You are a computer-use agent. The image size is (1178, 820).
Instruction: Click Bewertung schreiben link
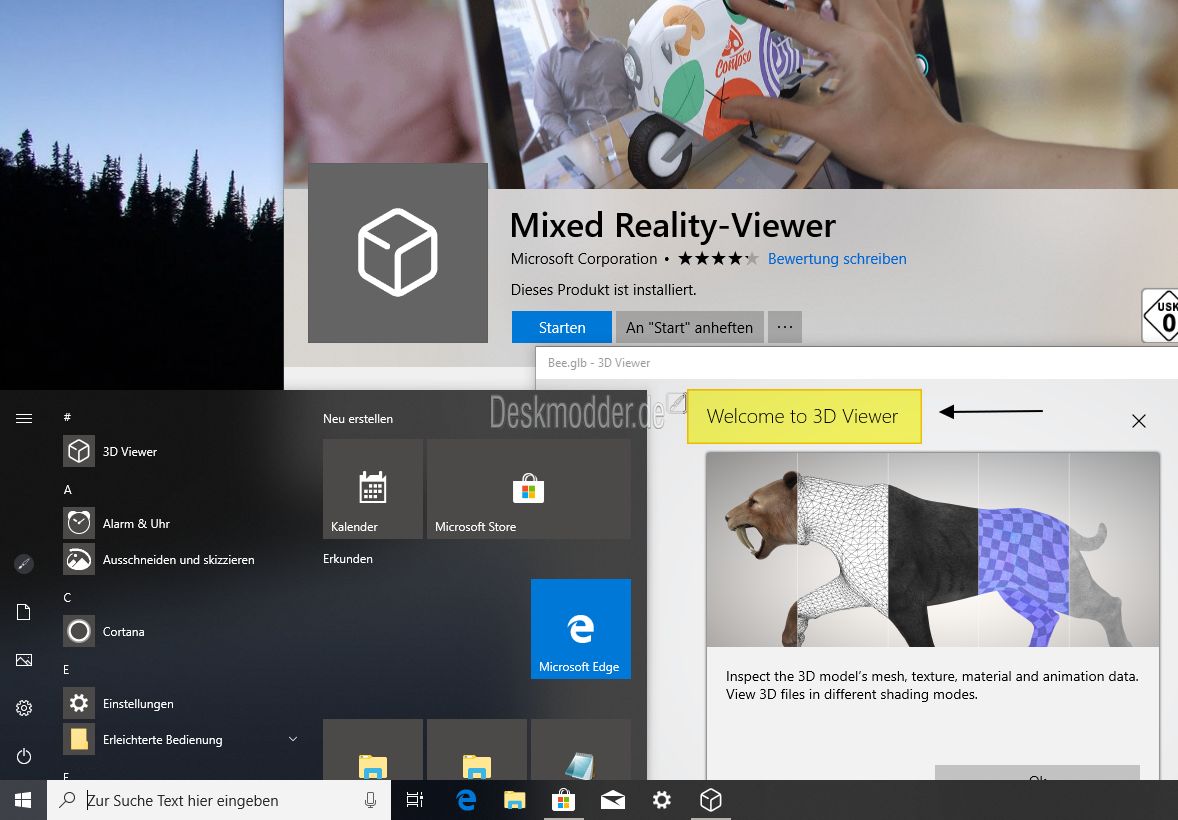coord(837,259)
